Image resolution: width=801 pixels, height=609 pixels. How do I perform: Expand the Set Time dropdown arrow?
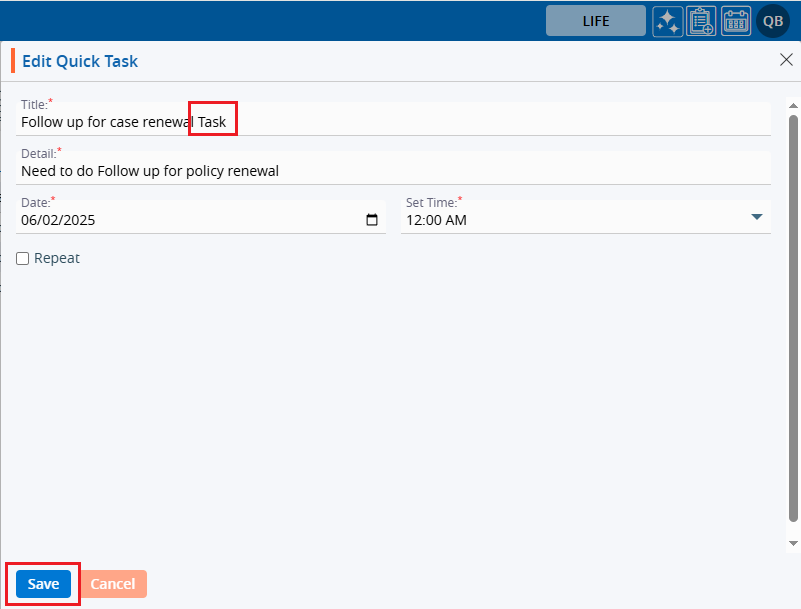click(x=756, y=217)
